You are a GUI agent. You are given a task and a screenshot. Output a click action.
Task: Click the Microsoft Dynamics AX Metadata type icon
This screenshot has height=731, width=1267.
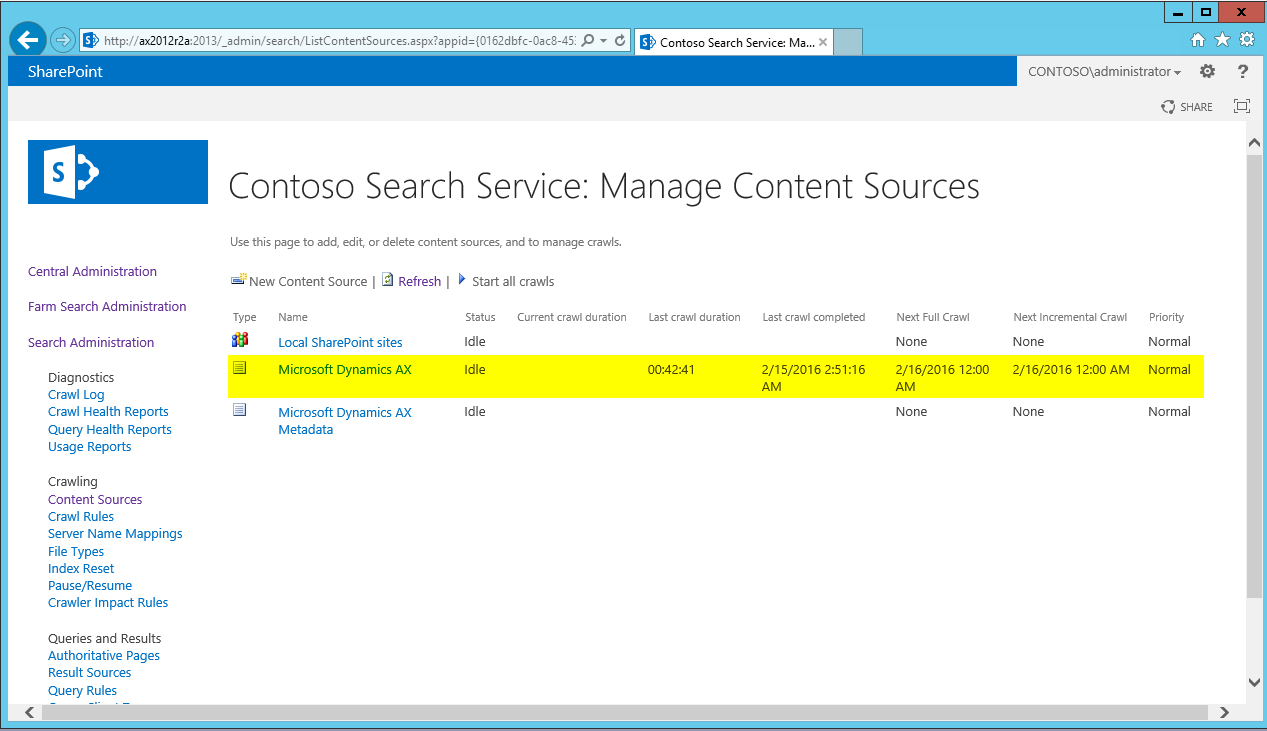(240, 410)
